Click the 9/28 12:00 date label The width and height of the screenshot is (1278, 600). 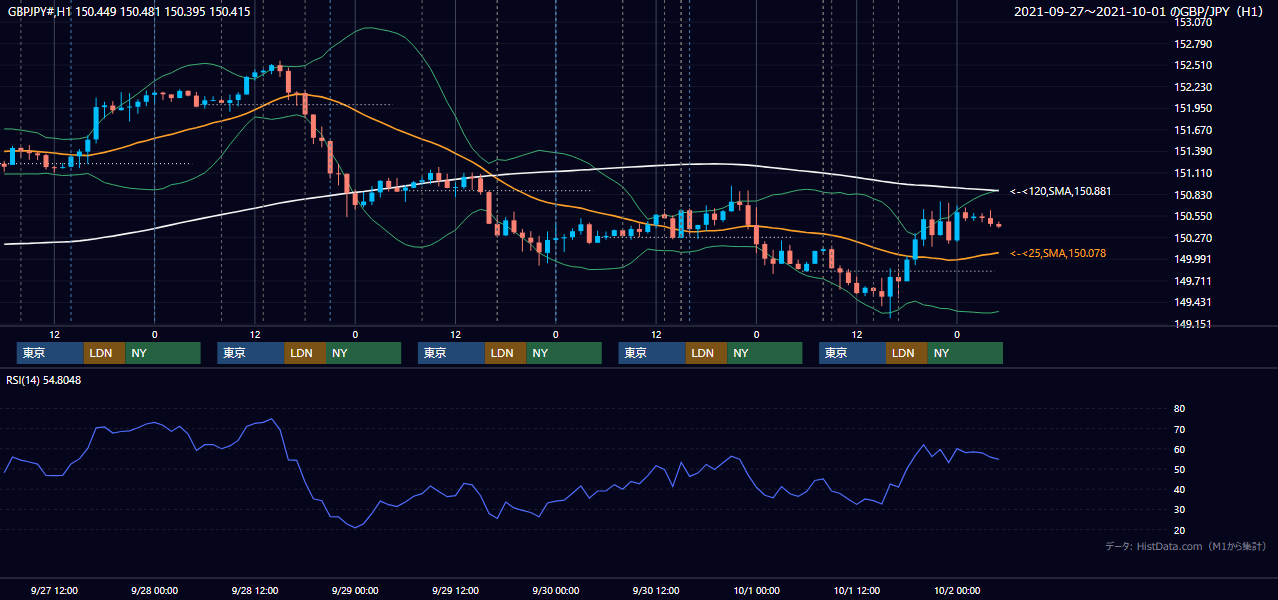[x=254, y=590]
